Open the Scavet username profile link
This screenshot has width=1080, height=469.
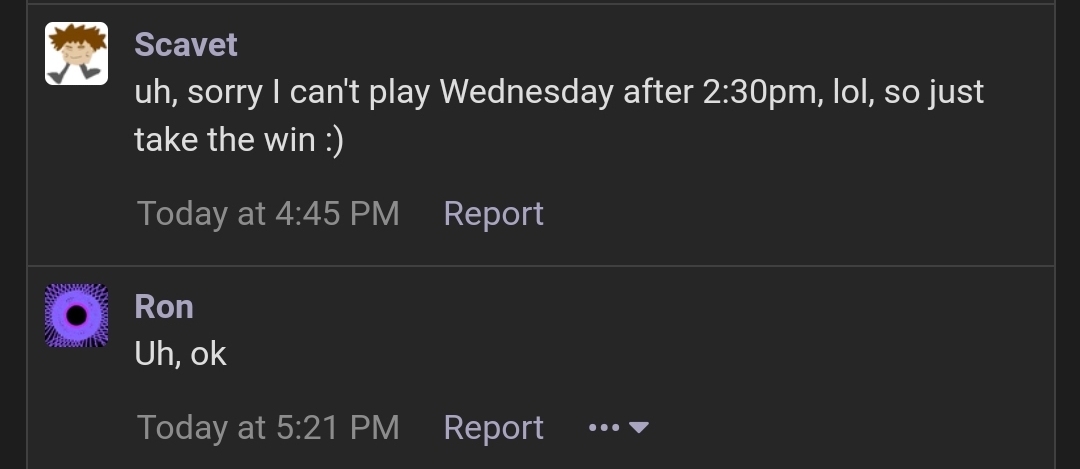point(186,45)
